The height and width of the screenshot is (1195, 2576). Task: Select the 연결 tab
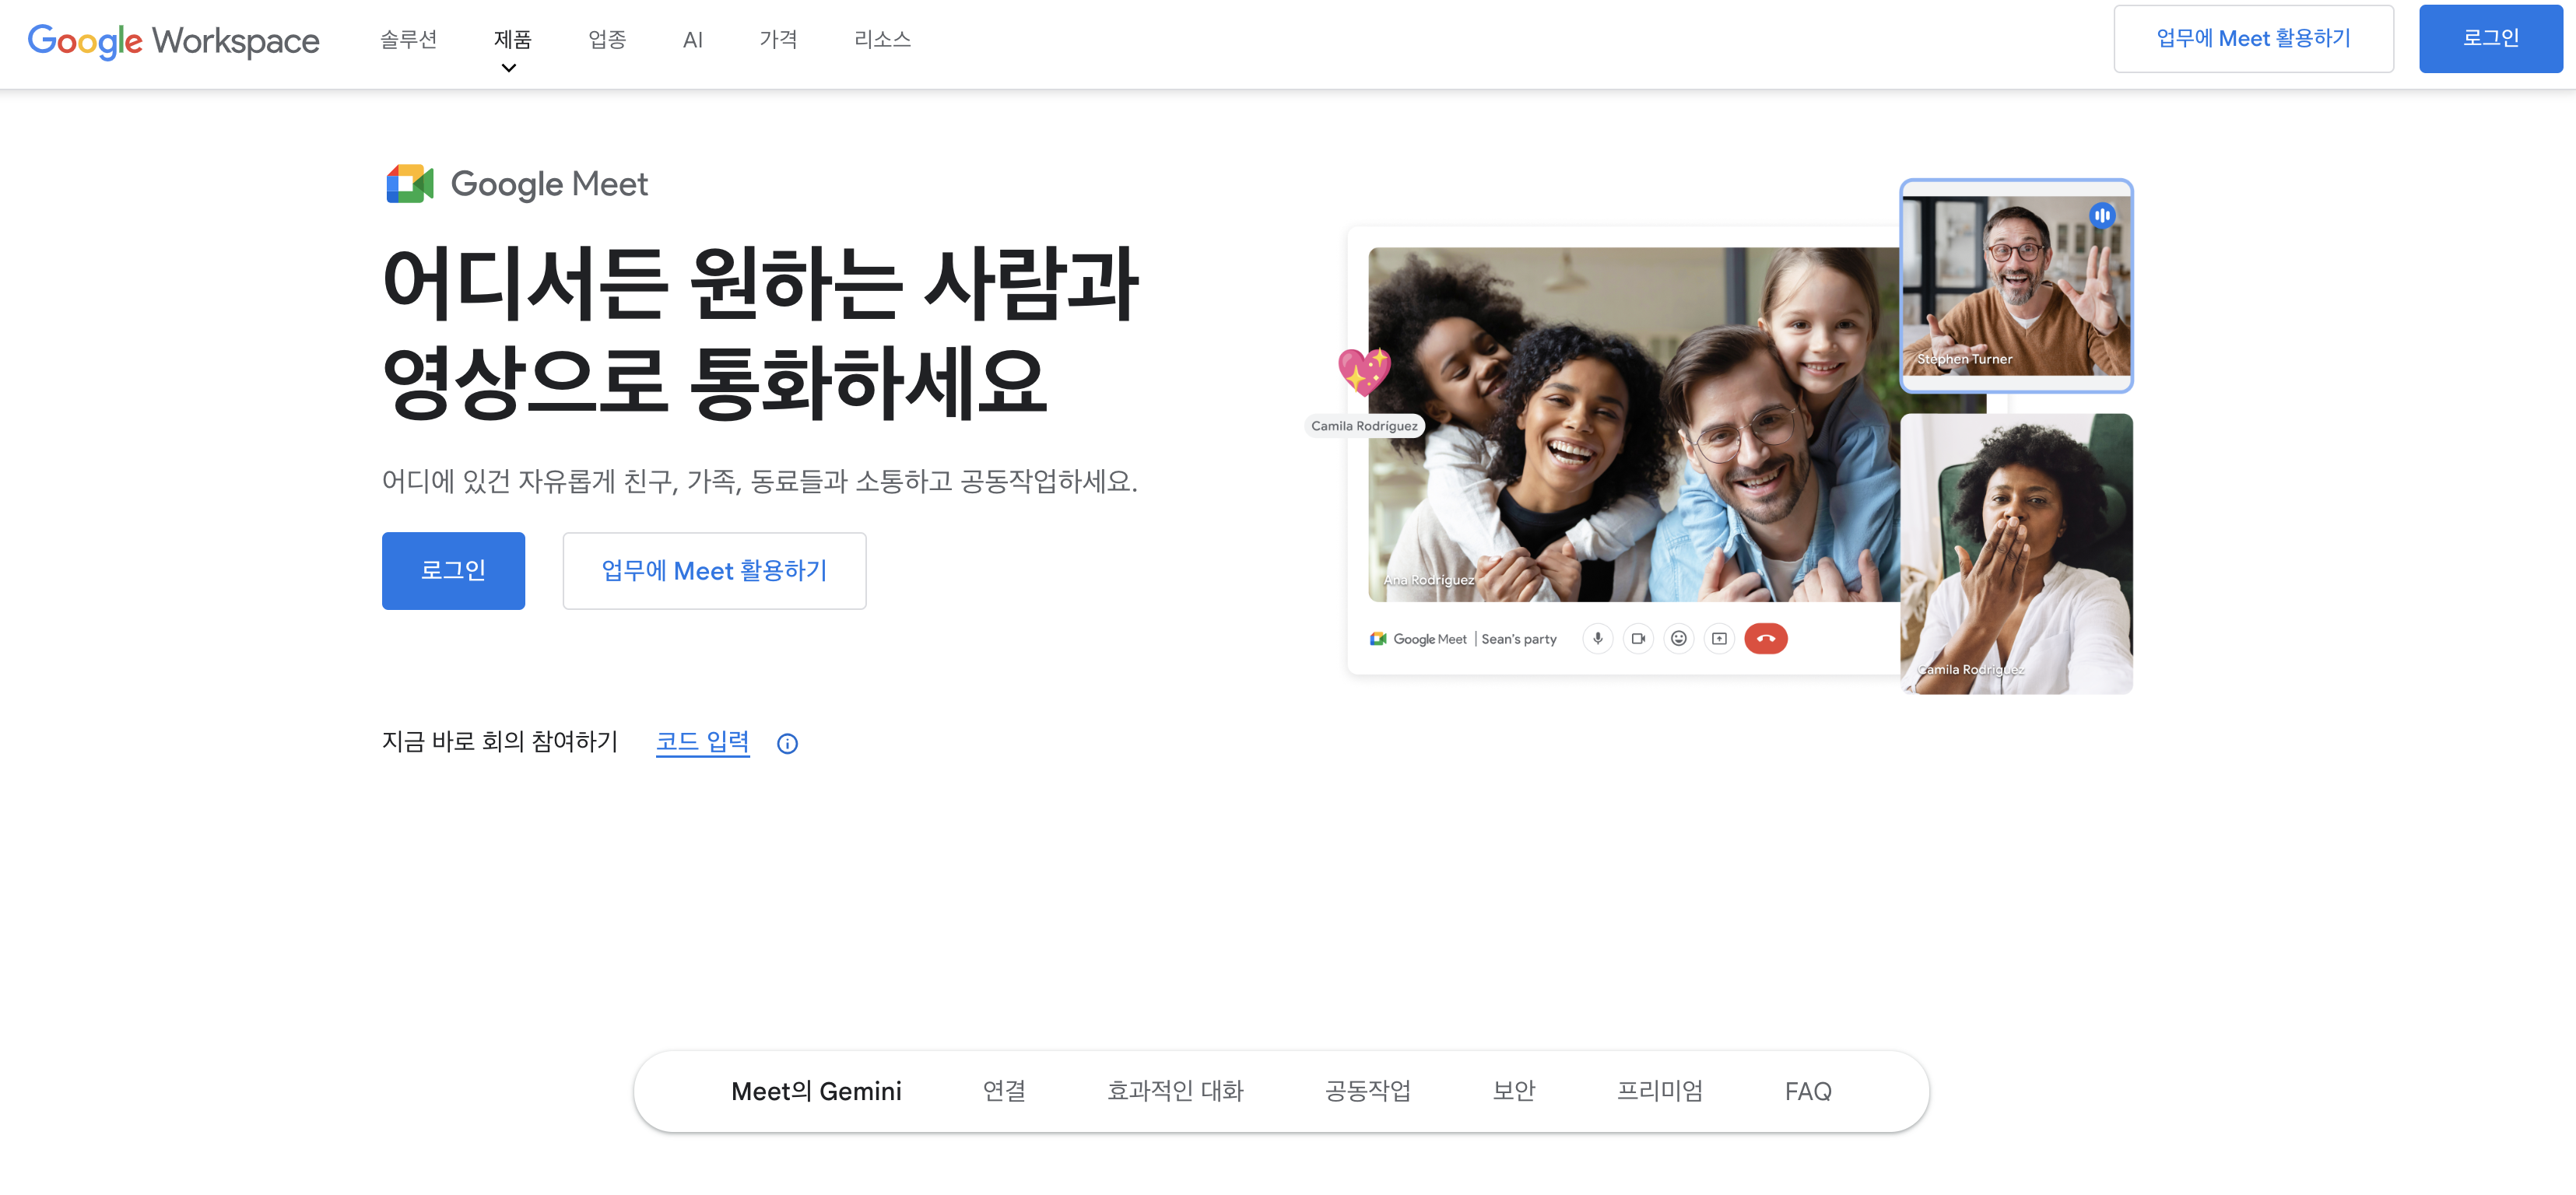tap(1004, 1091)
